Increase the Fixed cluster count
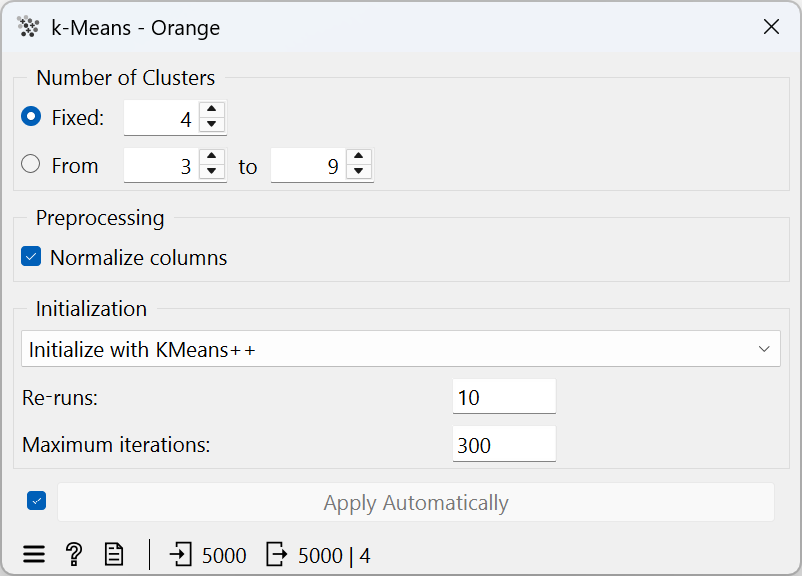Viewport: 802px width, 576px height. [x=212, y=109]
